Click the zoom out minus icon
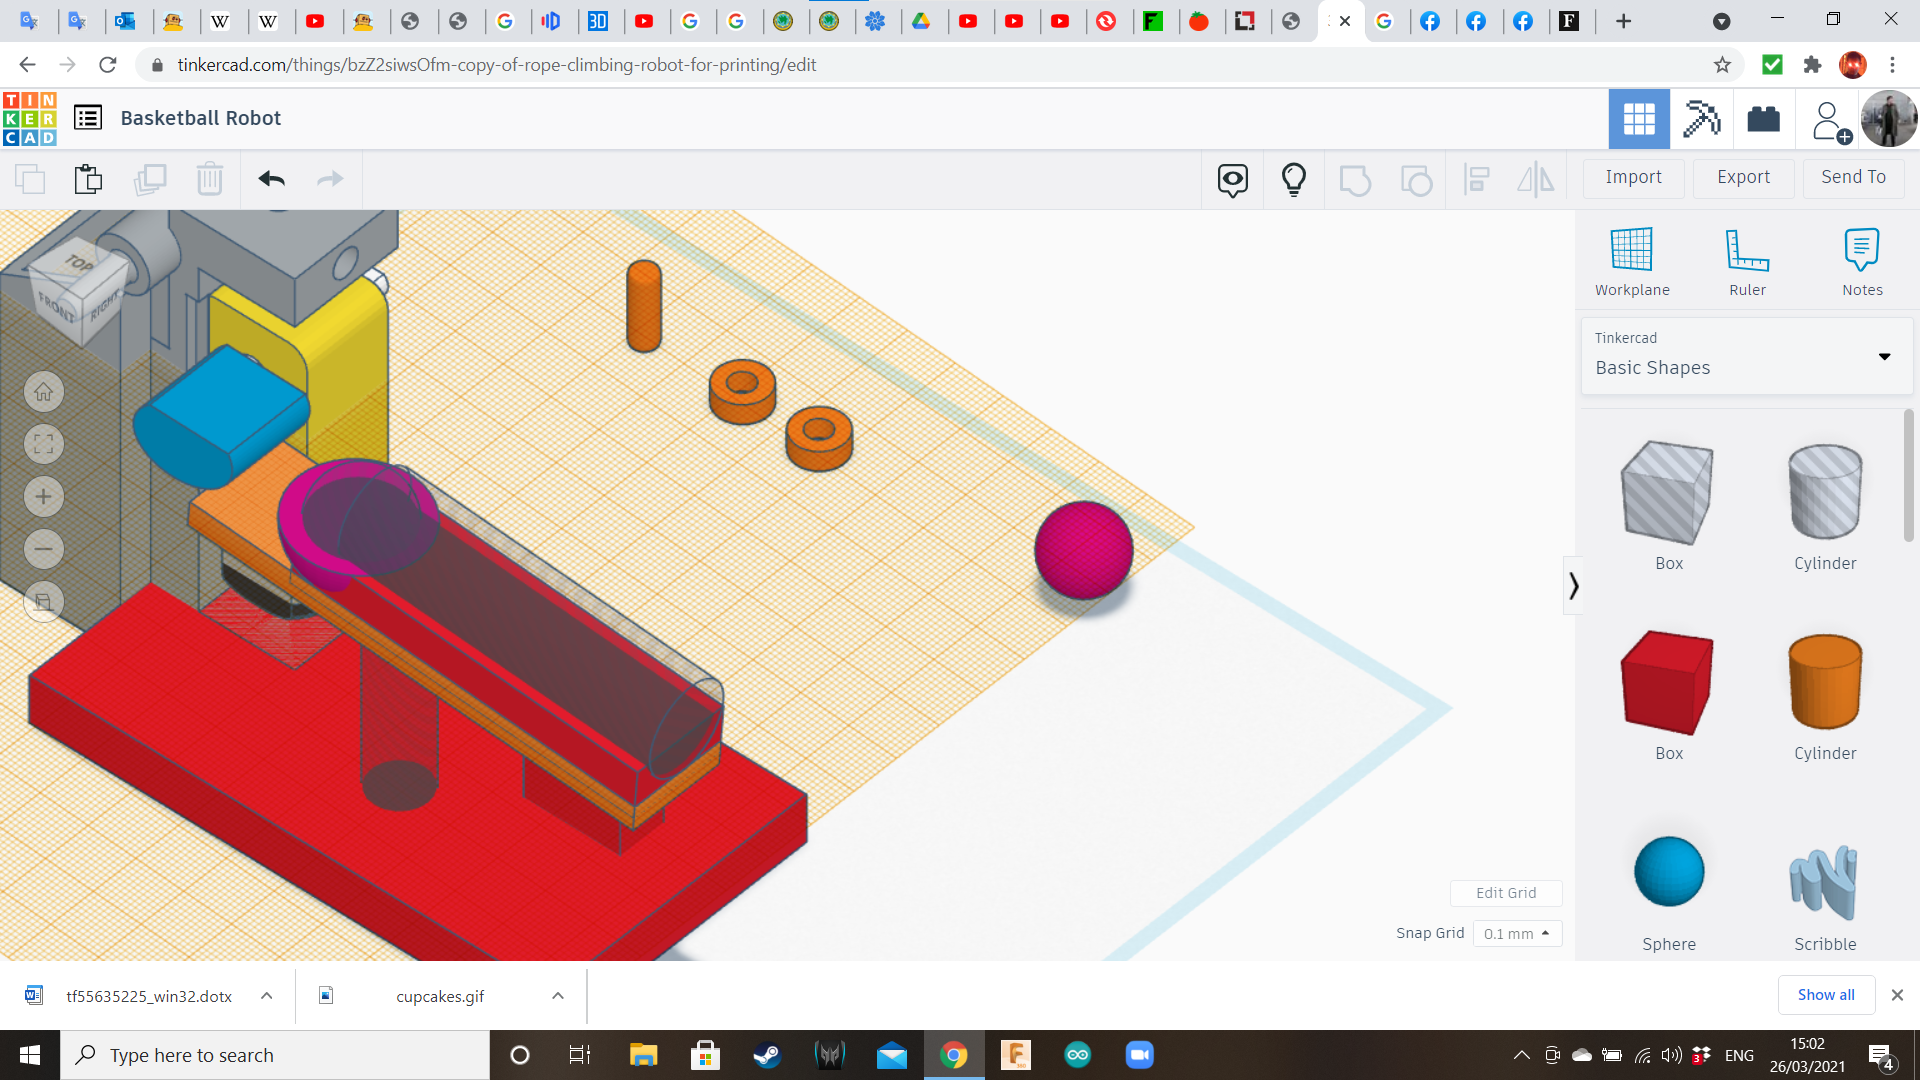 tap(43, 549)
